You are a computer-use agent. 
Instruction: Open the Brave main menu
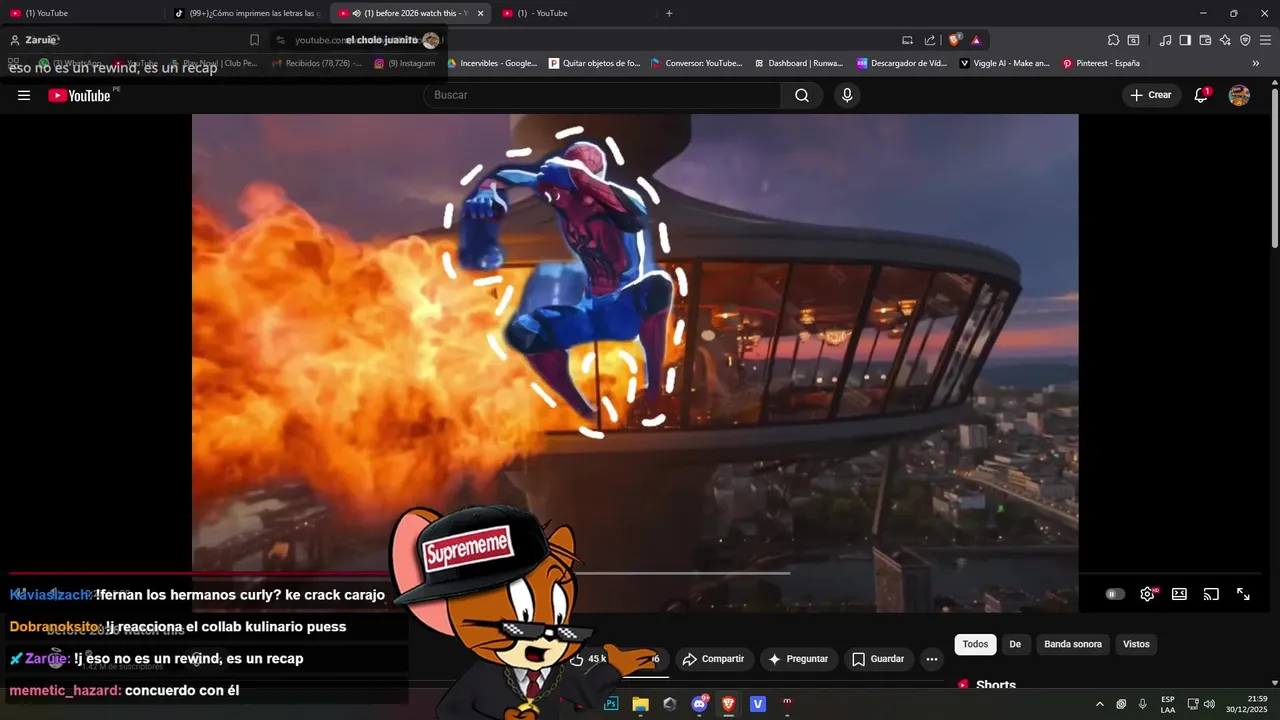click(x=1265, y=40)
